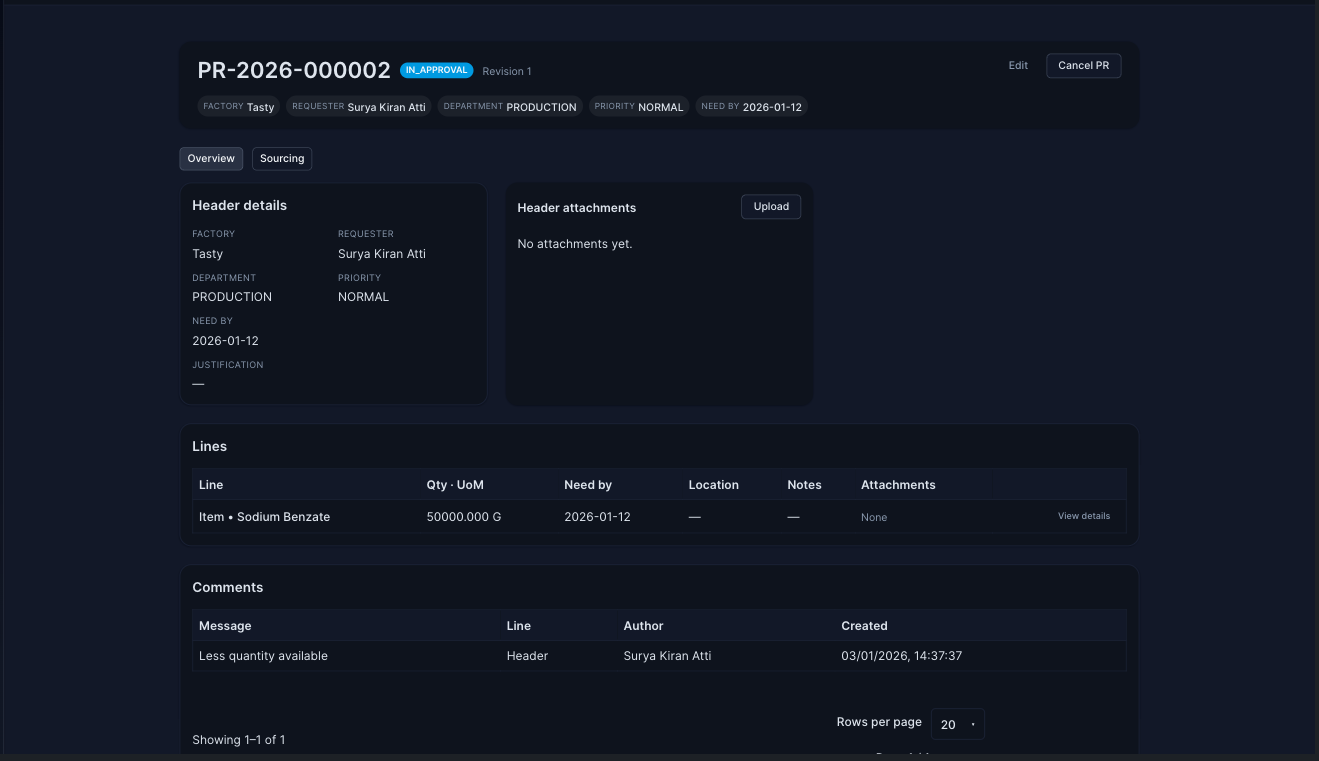Open View details for Sodium Benzate line
1319x761 pixels.
(x=1083, y=517)
